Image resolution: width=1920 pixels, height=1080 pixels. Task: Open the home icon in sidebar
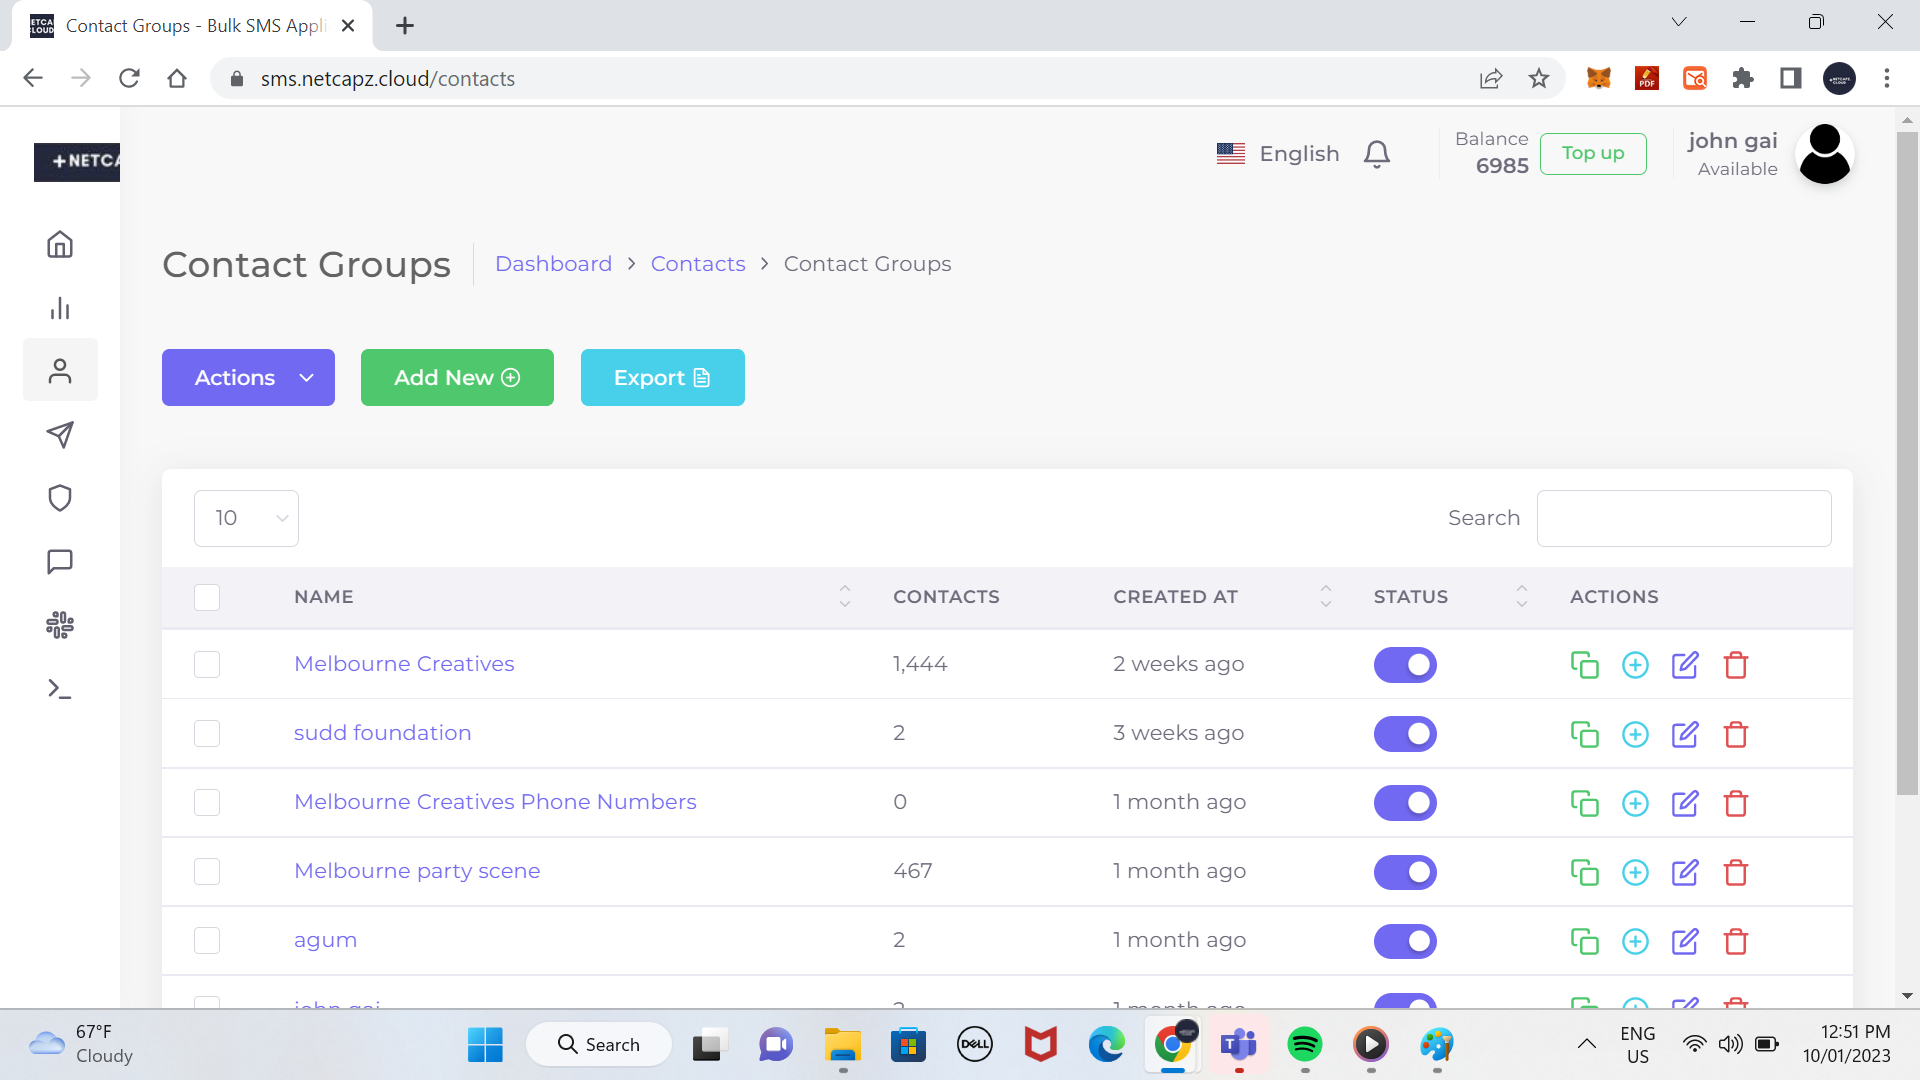point(60,245)
